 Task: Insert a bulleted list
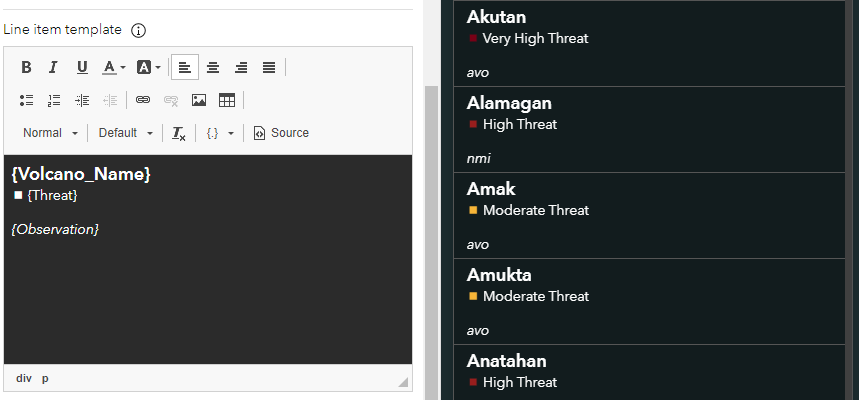click(x=26, y=100)
